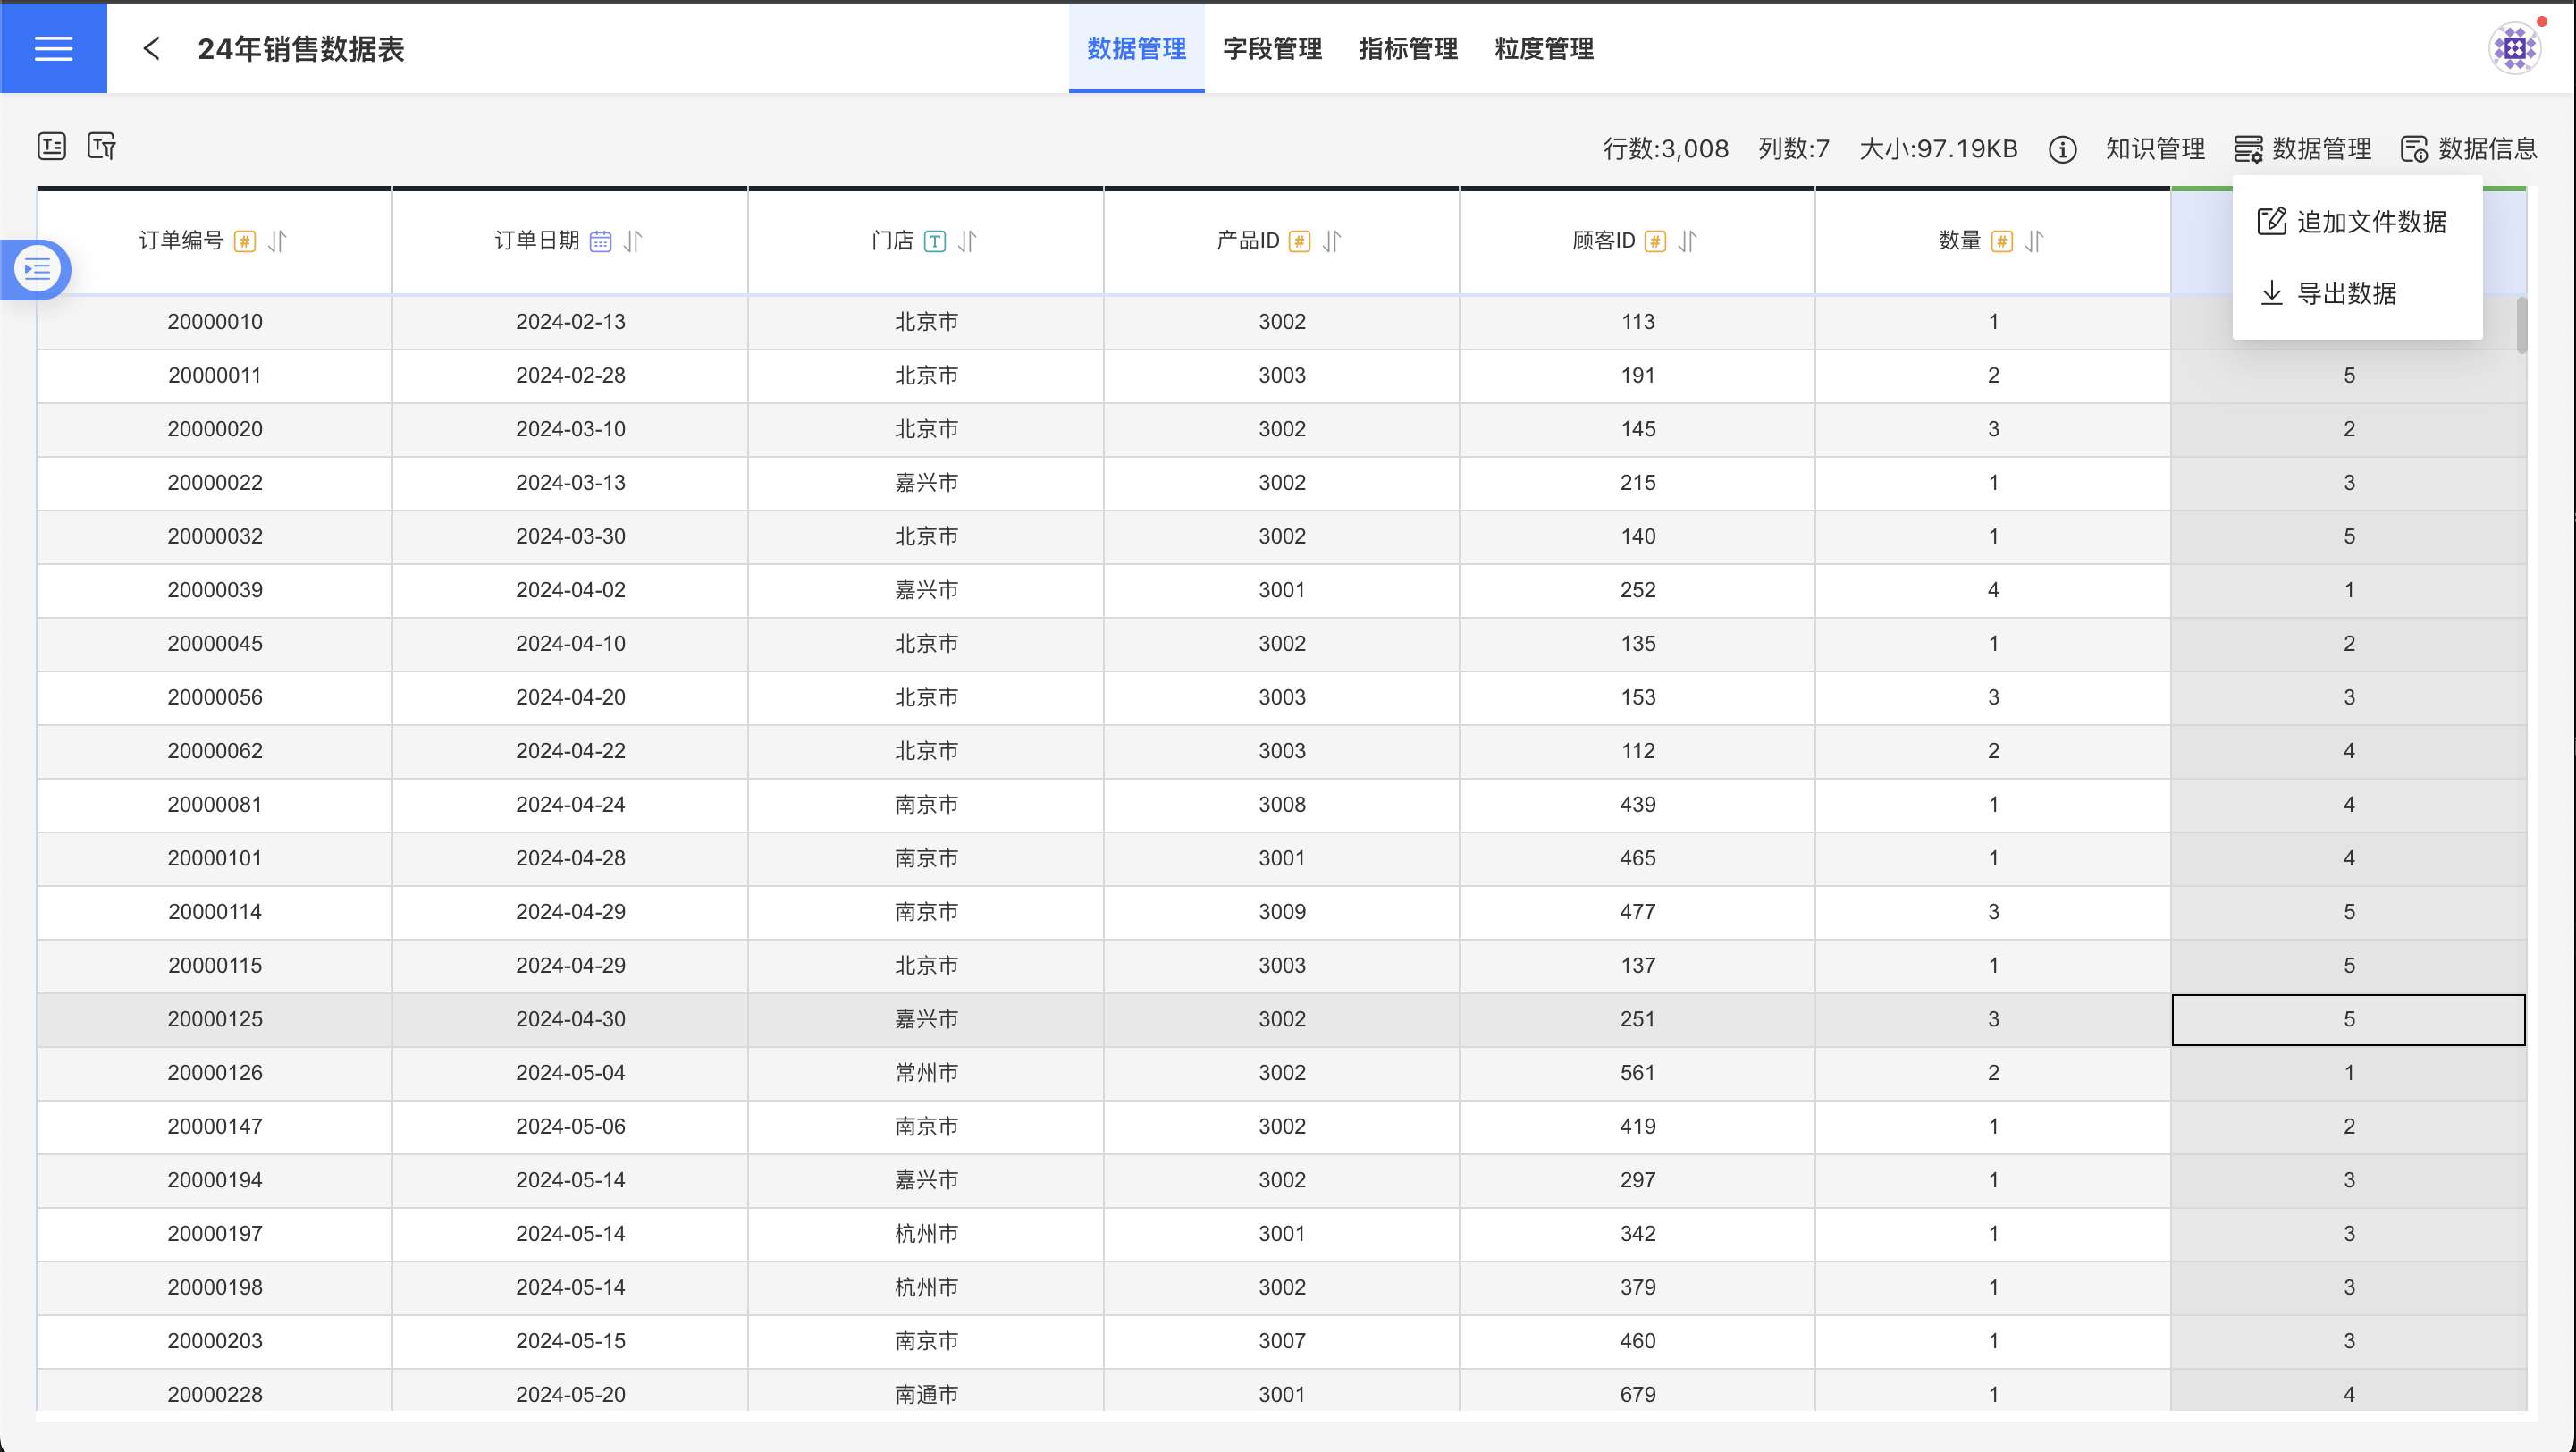
Task: Sort by 产品ID column
Action: coord(1332,241)
